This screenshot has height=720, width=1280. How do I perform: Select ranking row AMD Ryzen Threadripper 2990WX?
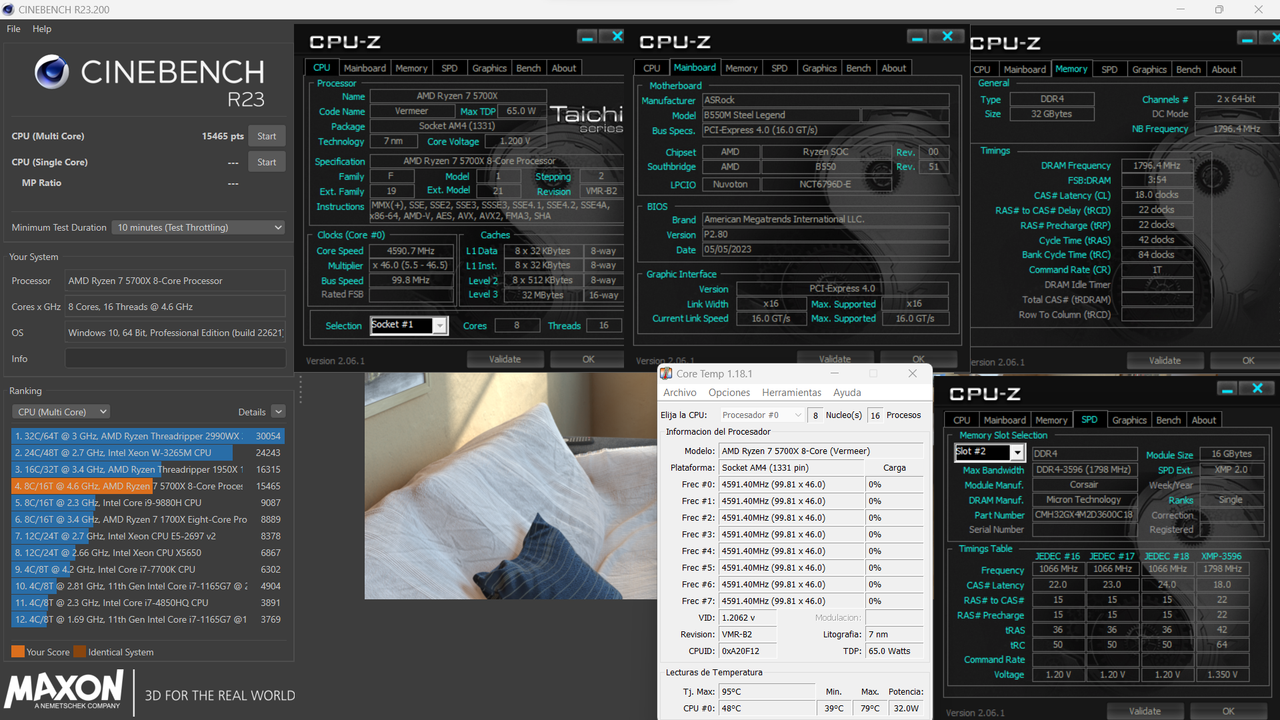(x=148, y=436)
